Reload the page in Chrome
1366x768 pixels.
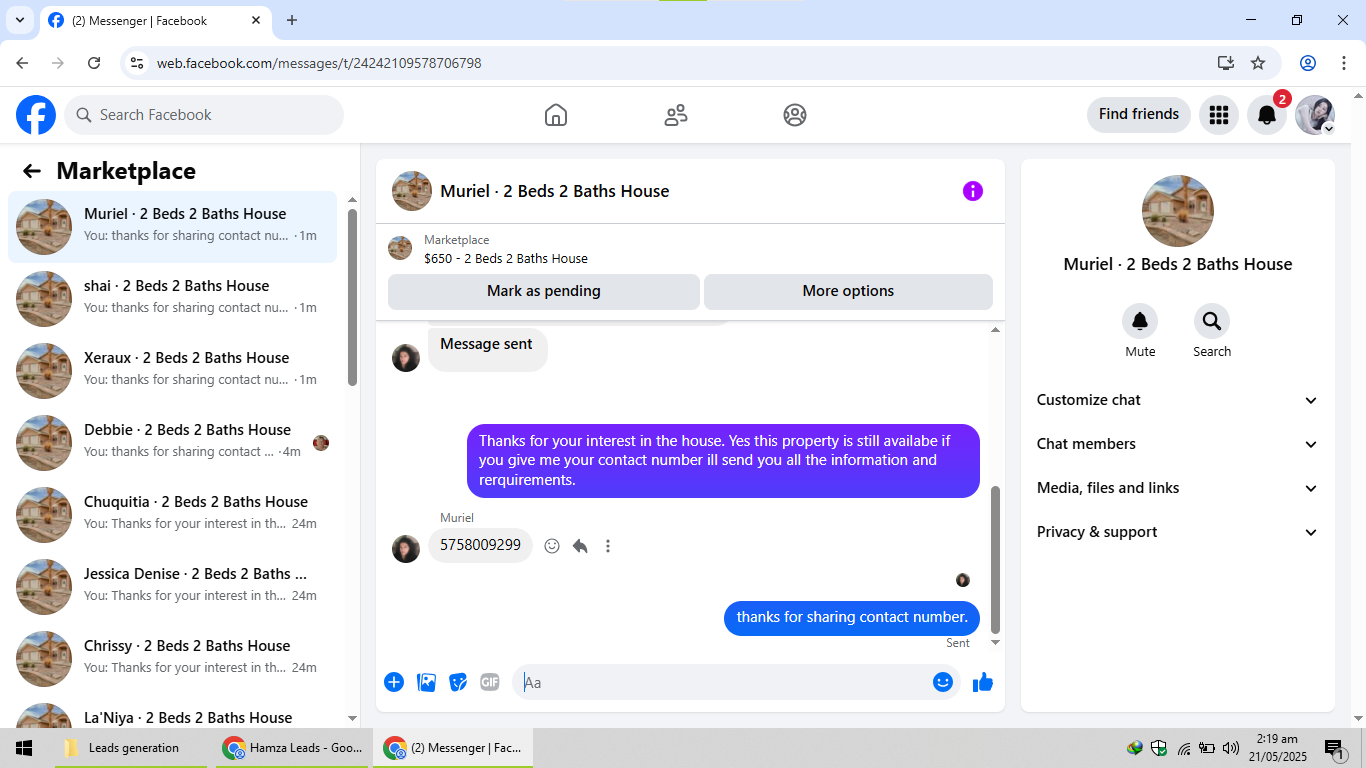click(x=94, y=63)
